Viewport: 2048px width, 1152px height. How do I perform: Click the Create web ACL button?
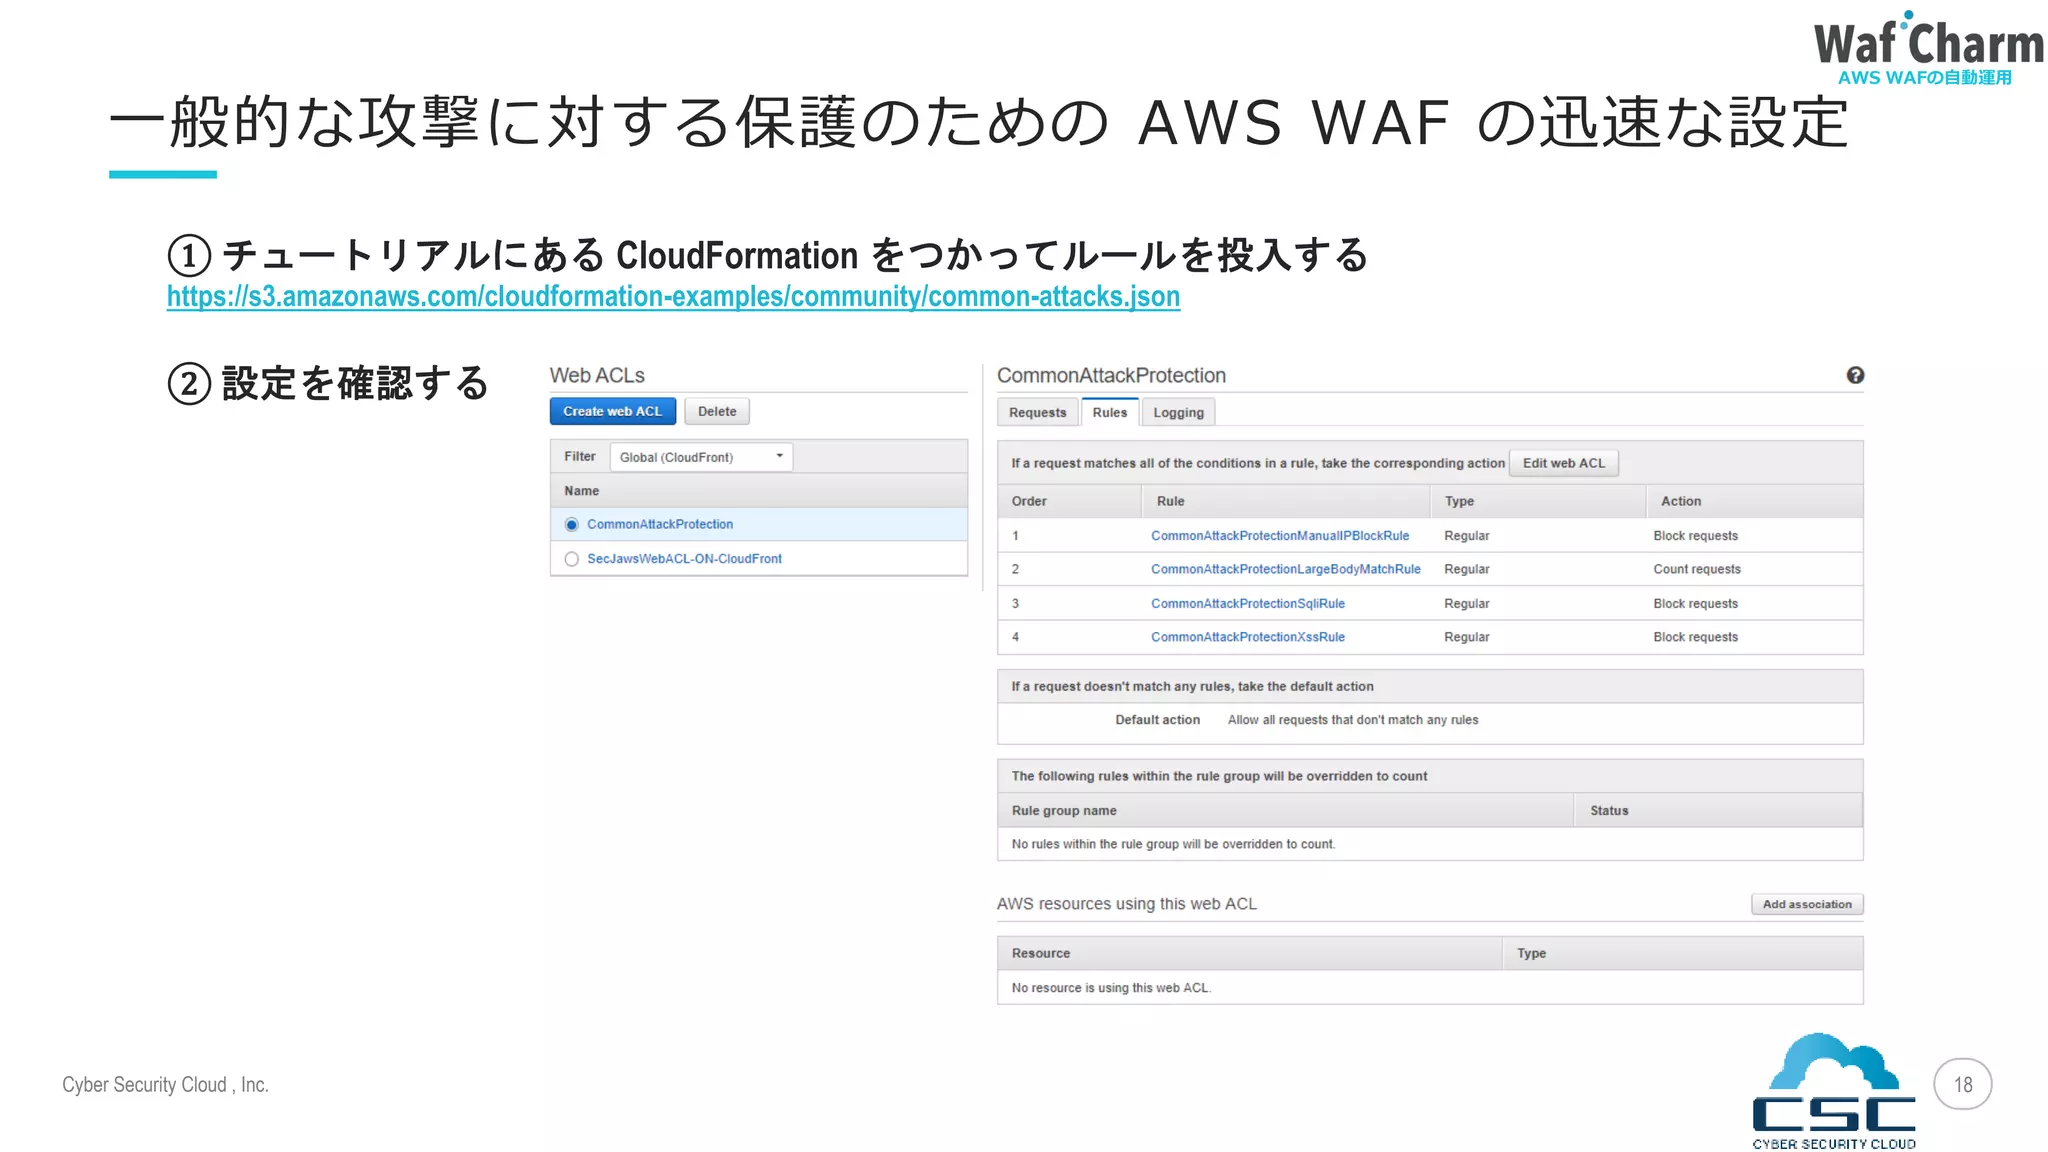point(613,411)
